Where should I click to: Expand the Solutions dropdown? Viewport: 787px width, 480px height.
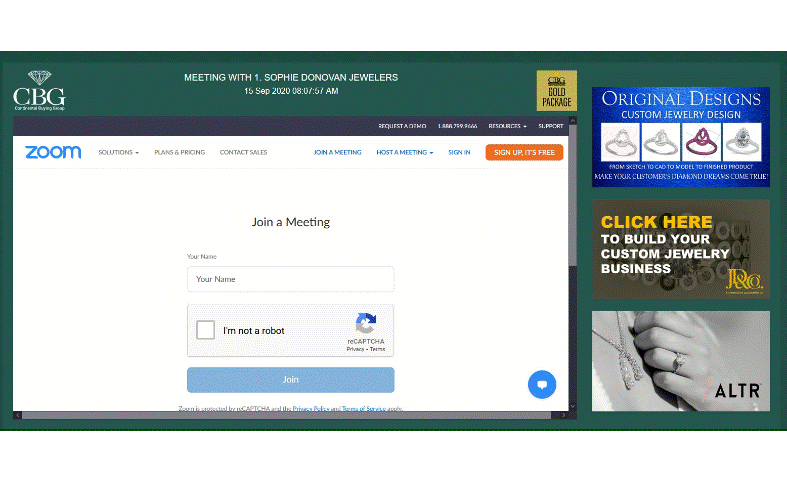pyautogui.click(x=118, y=152)
